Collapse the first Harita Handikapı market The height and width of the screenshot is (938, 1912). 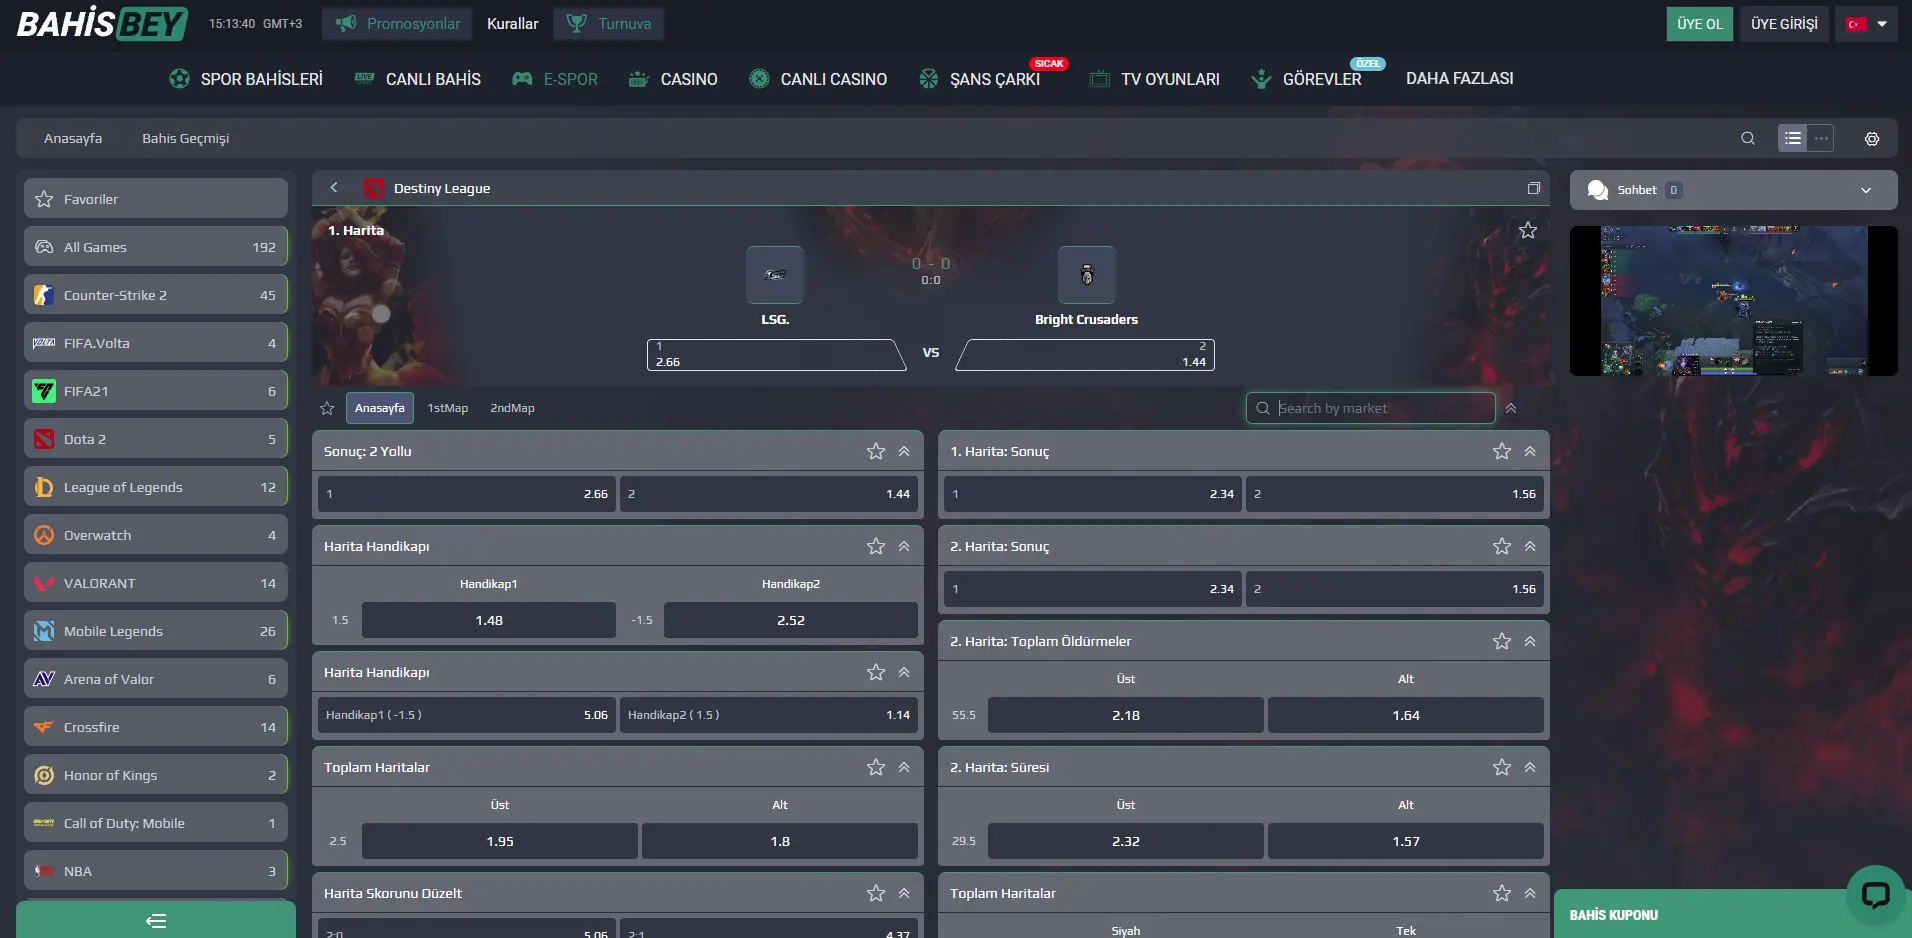coord(904,546)
